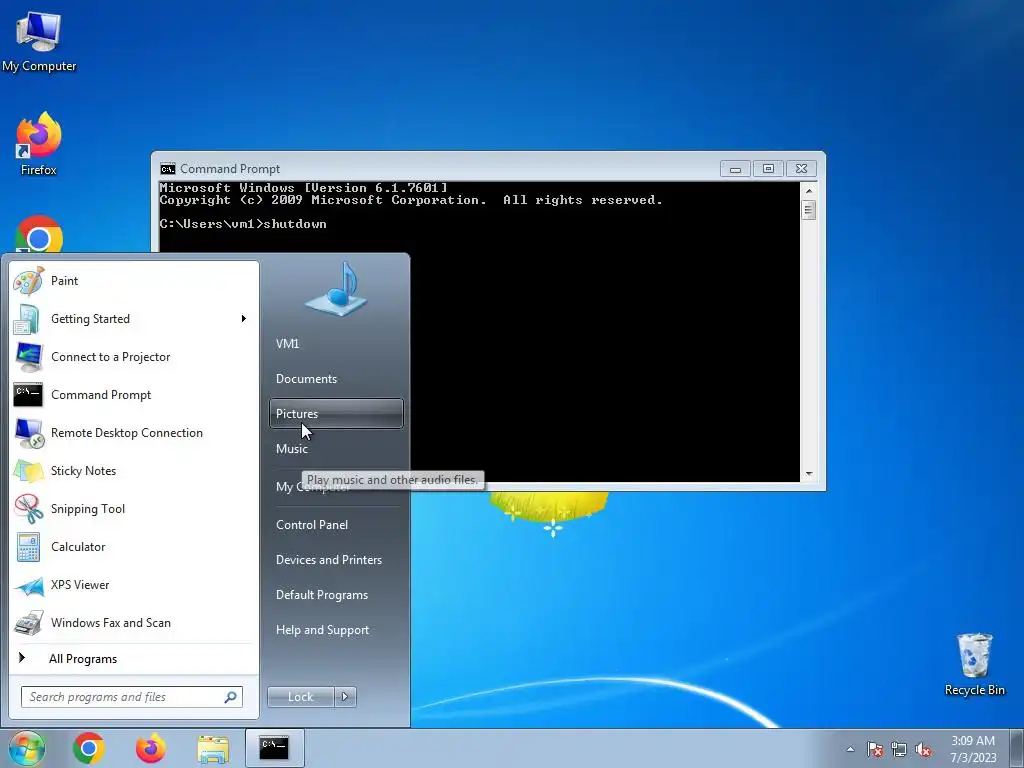Expand the Getting Started submenu arrow
This screenshot has height=768, width=1024.
244,319
